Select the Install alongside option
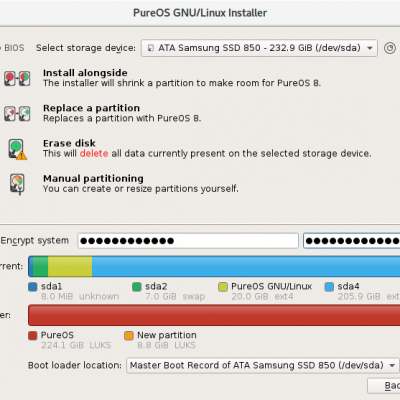The width and height of the screenshot is (400, 400). click(x=85, y=73)
